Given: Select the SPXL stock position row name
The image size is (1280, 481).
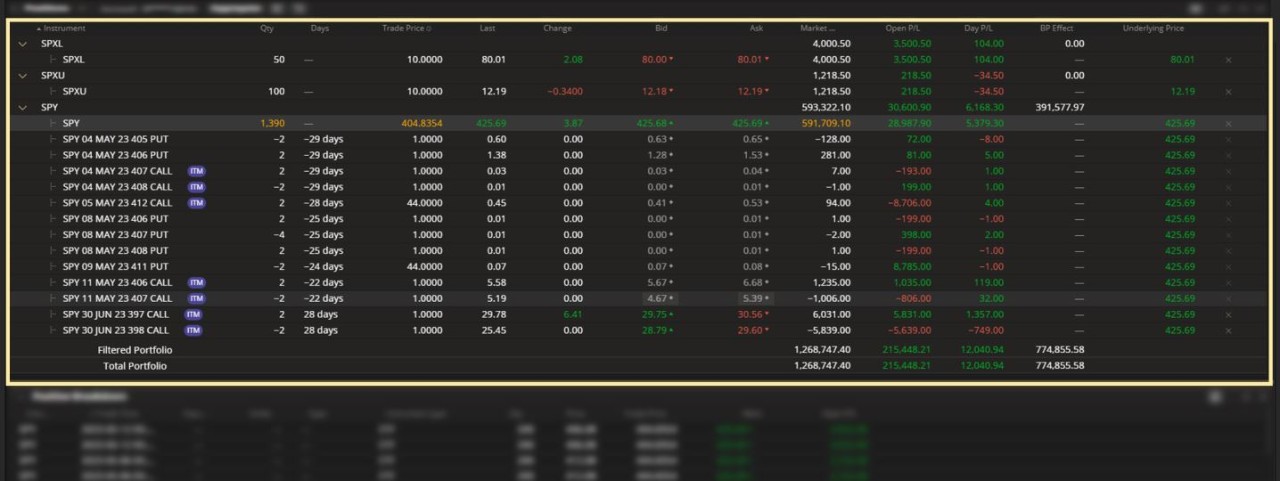Looking at the screenshot, I should tap(74, 60).
